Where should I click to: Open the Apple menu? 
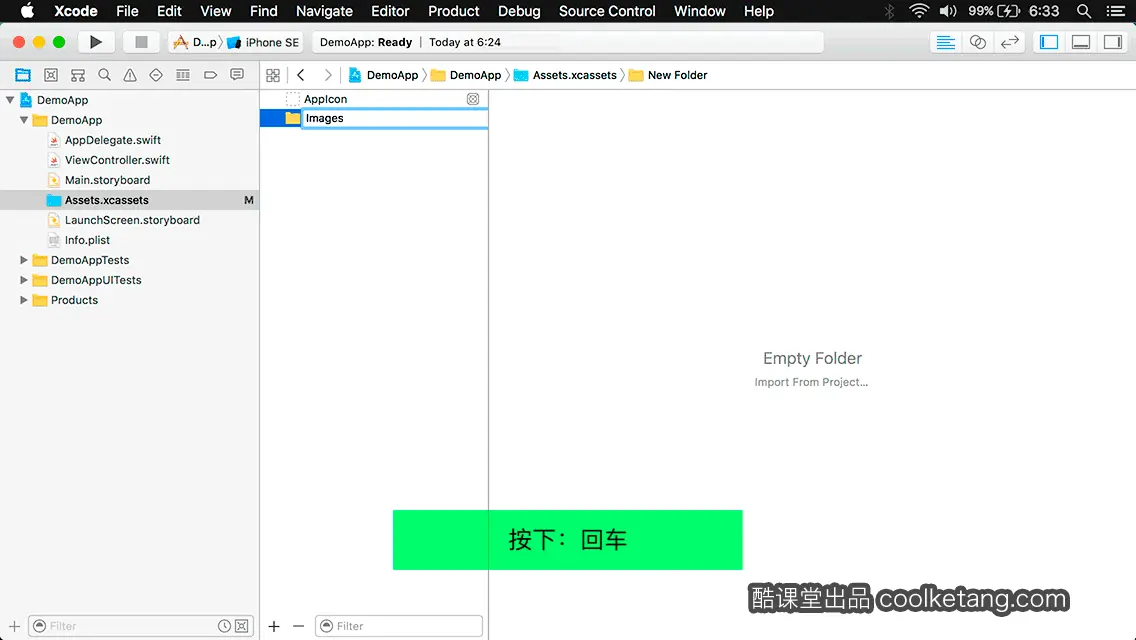pyautogui.click(x=27, y=11)
